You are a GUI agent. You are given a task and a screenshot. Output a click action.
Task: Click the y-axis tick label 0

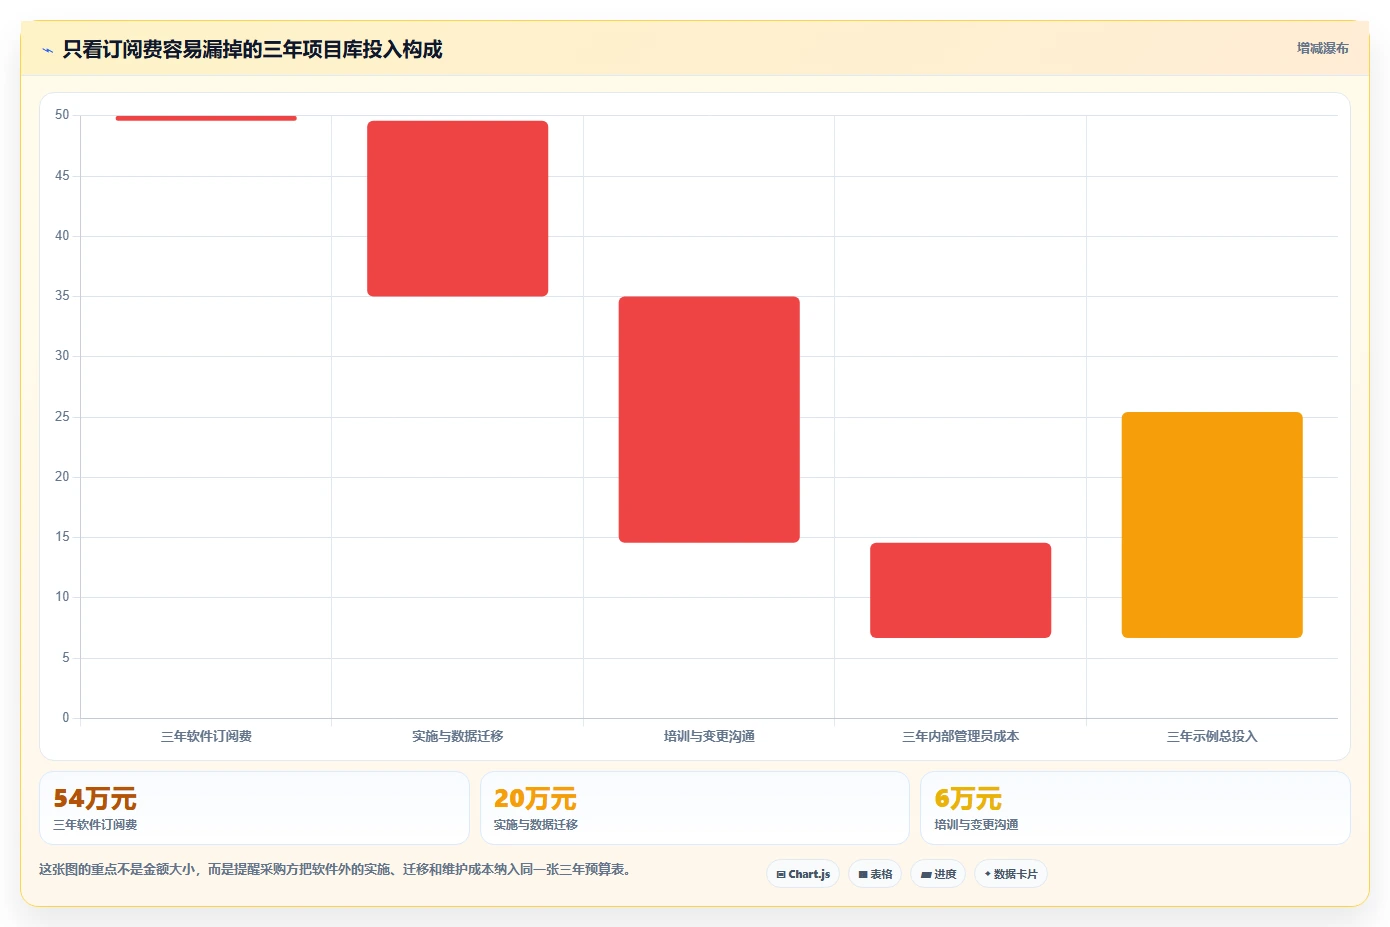click(x=66, y=718)
